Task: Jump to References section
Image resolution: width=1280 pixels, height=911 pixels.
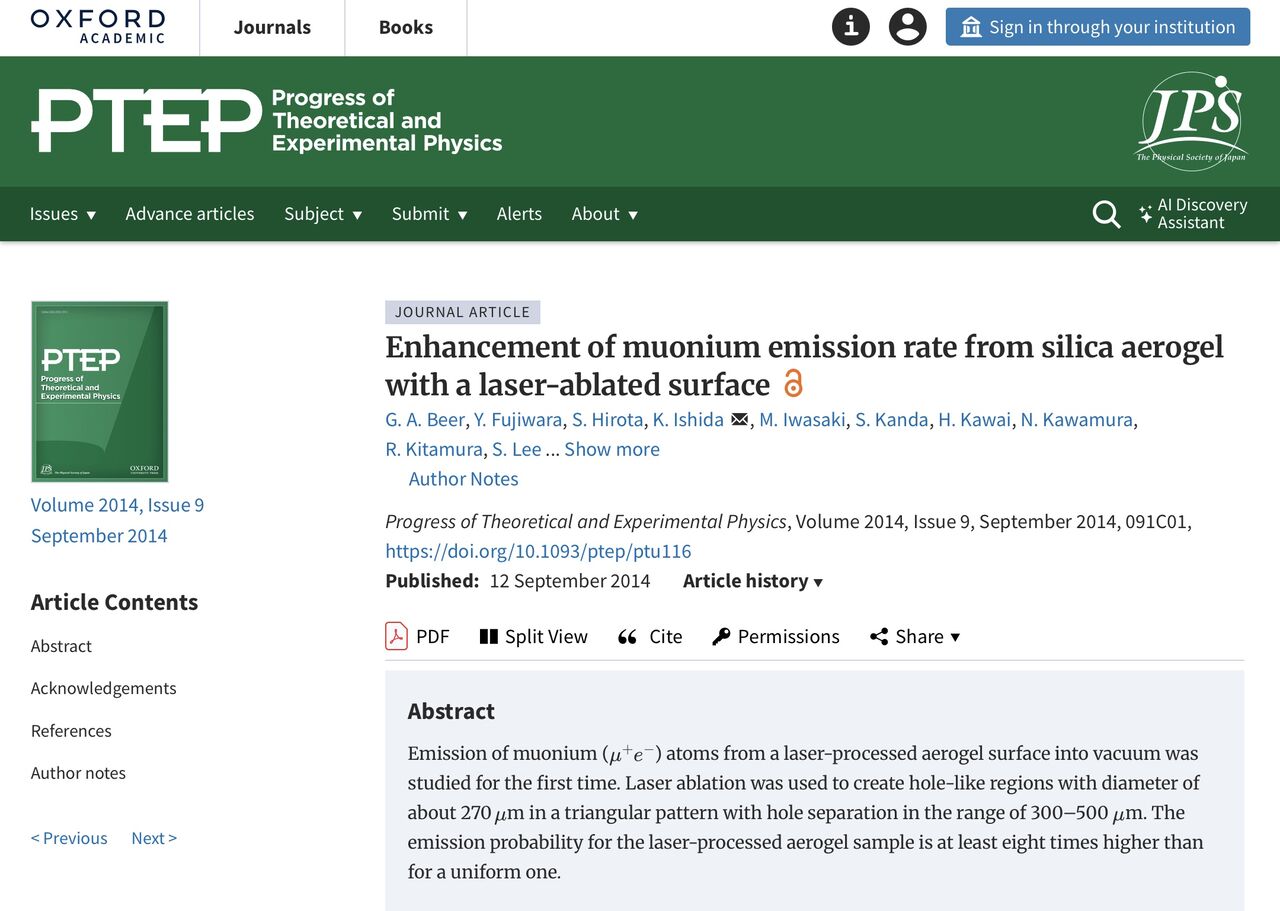Action: 71,731
